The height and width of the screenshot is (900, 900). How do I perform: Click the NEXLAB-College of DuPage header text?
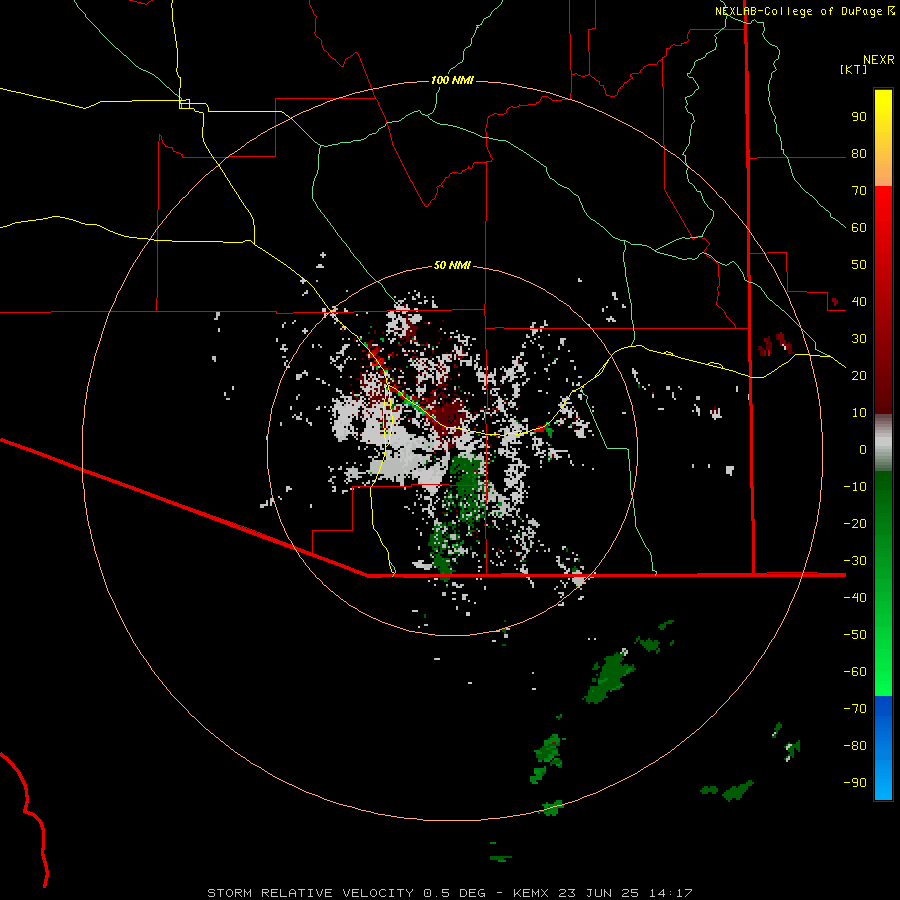point(798,11)
